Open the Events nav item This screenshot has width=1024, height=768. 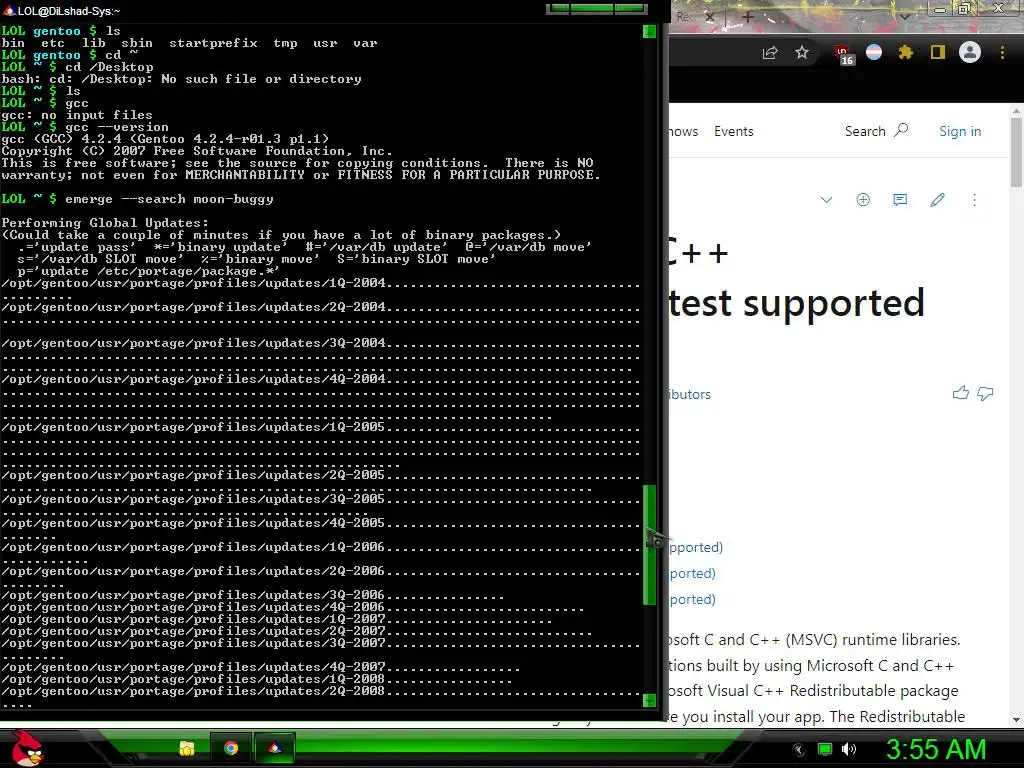(x=733, y=131)
